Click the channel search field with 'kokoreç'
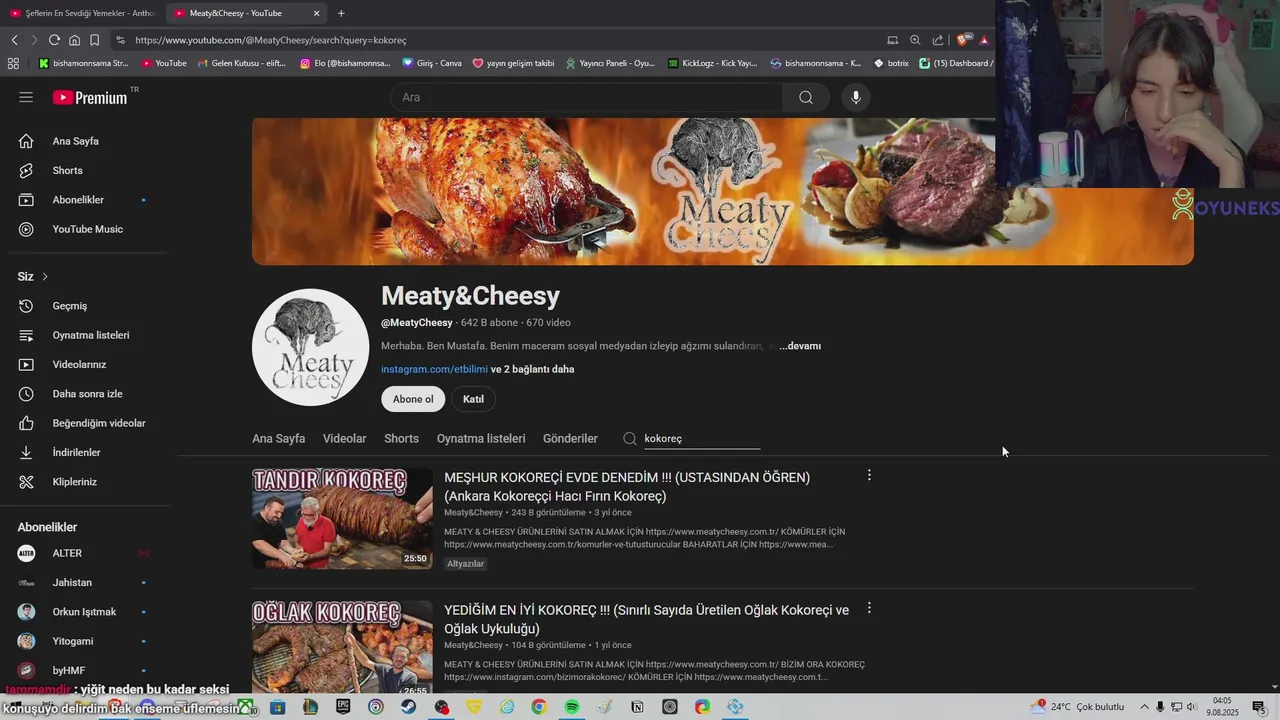1280x720 pixels. click(x=701, y=439)
